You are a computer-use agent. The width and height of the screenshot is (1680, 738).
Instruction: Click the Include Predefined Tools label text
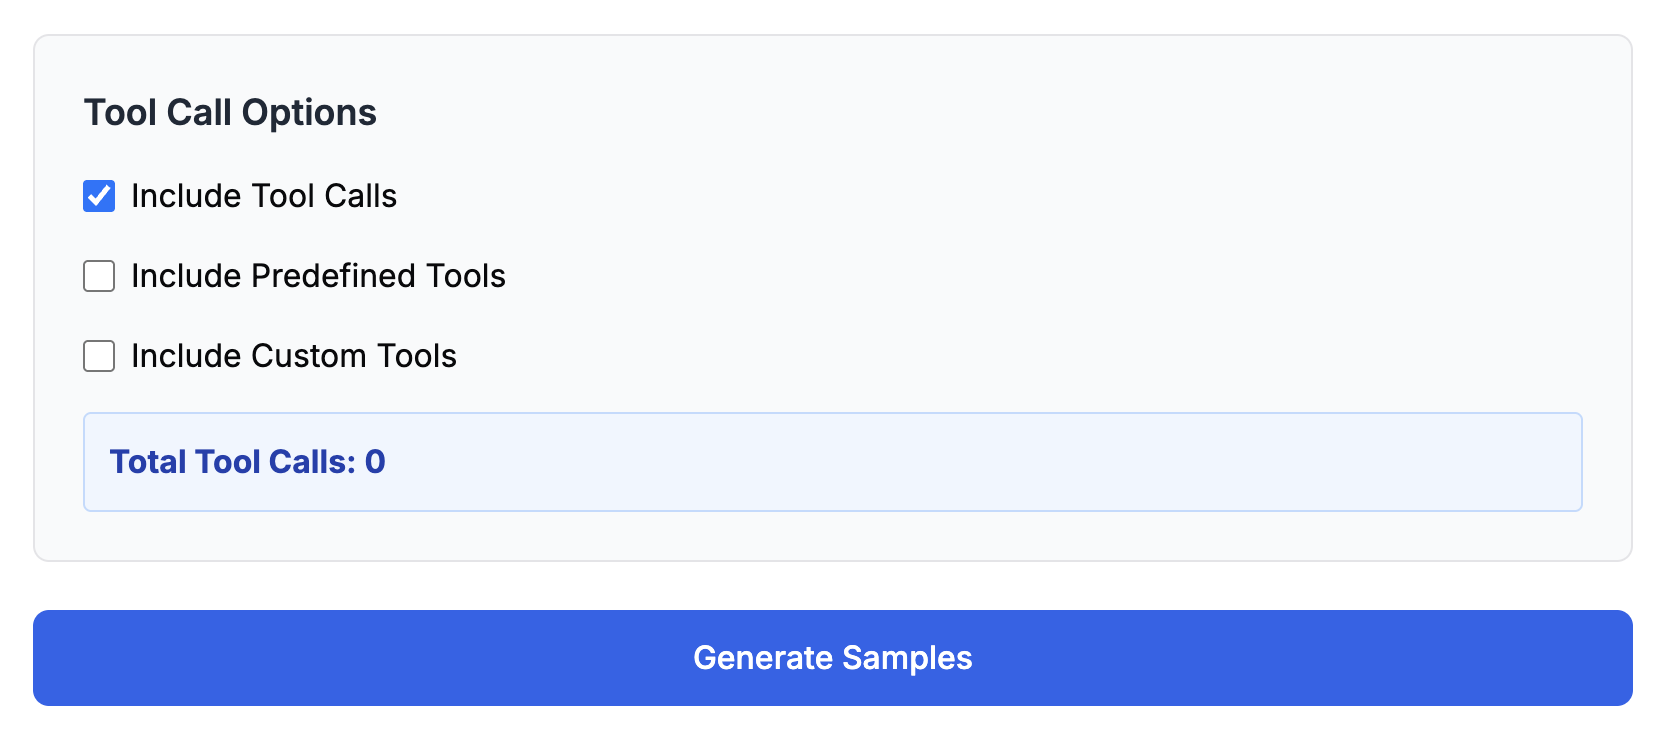click(x=317, y=276)
